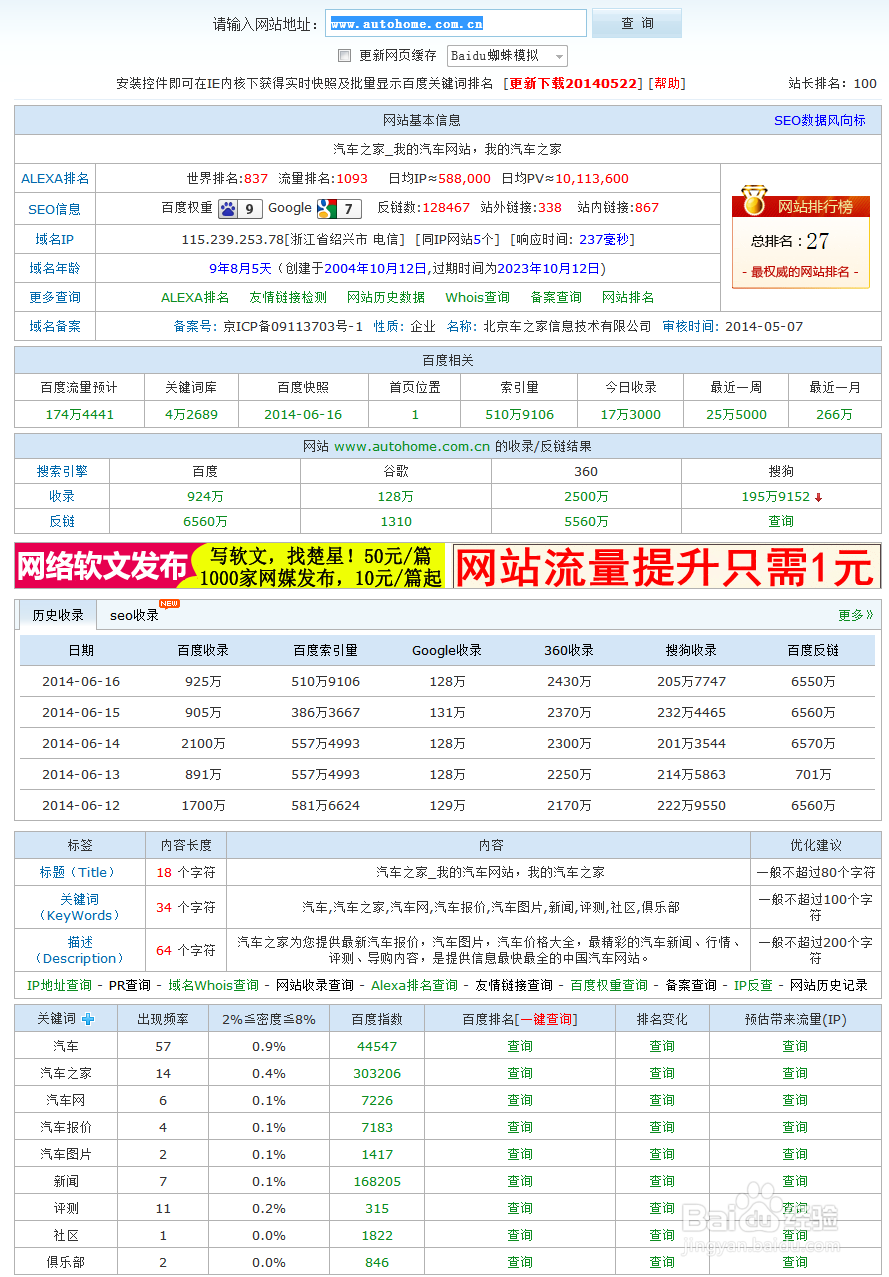This screenshot has height=1277, width=889.
Task: Click the ALEXA排名 row label
Action: [55, 179]
